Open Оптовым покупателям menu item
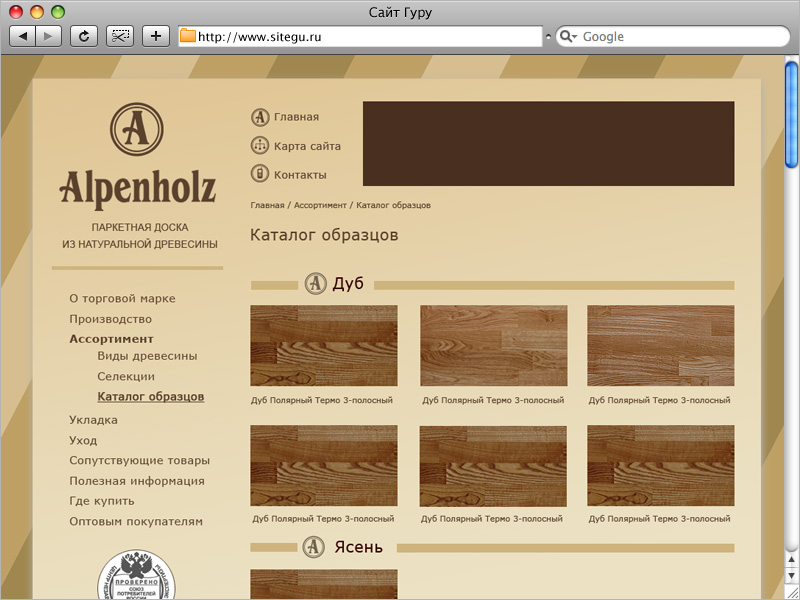Viewport: 800px width, 600px height. pyautogui.click(x=136, y=521)
